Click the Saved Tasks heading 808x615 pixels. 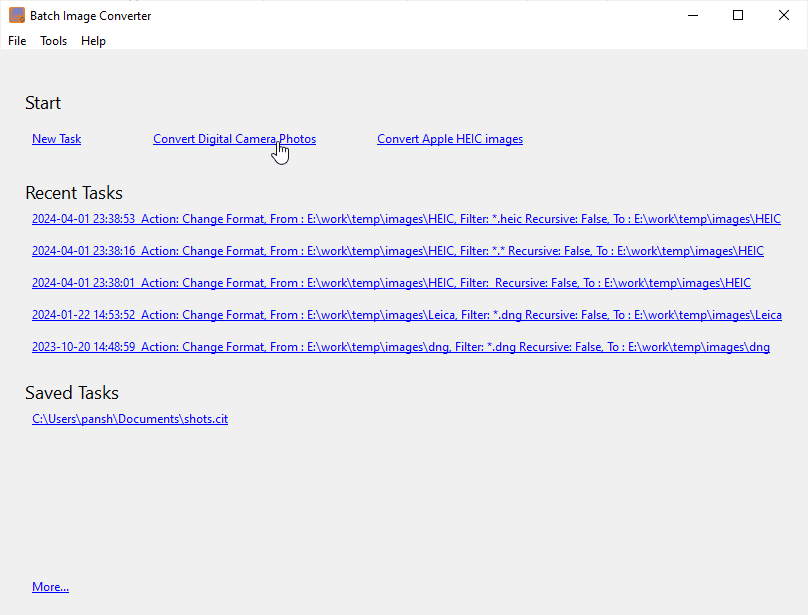pos(72,393)
